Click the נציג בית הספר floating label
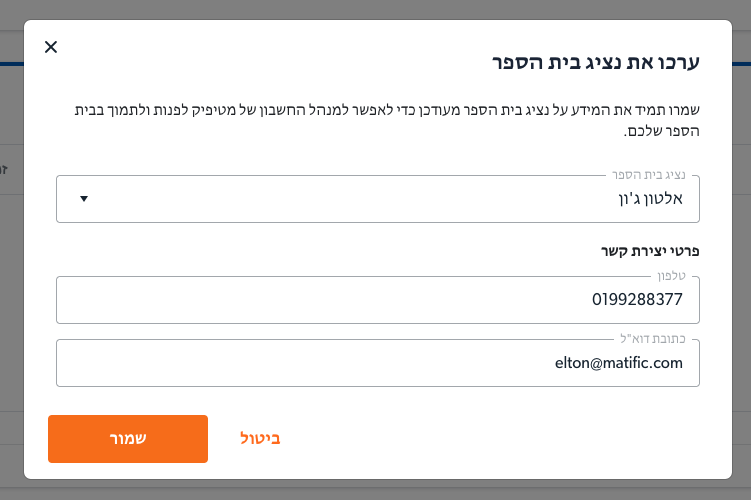The width and height of the screenshot is (751, 500). tap(649, 175)
